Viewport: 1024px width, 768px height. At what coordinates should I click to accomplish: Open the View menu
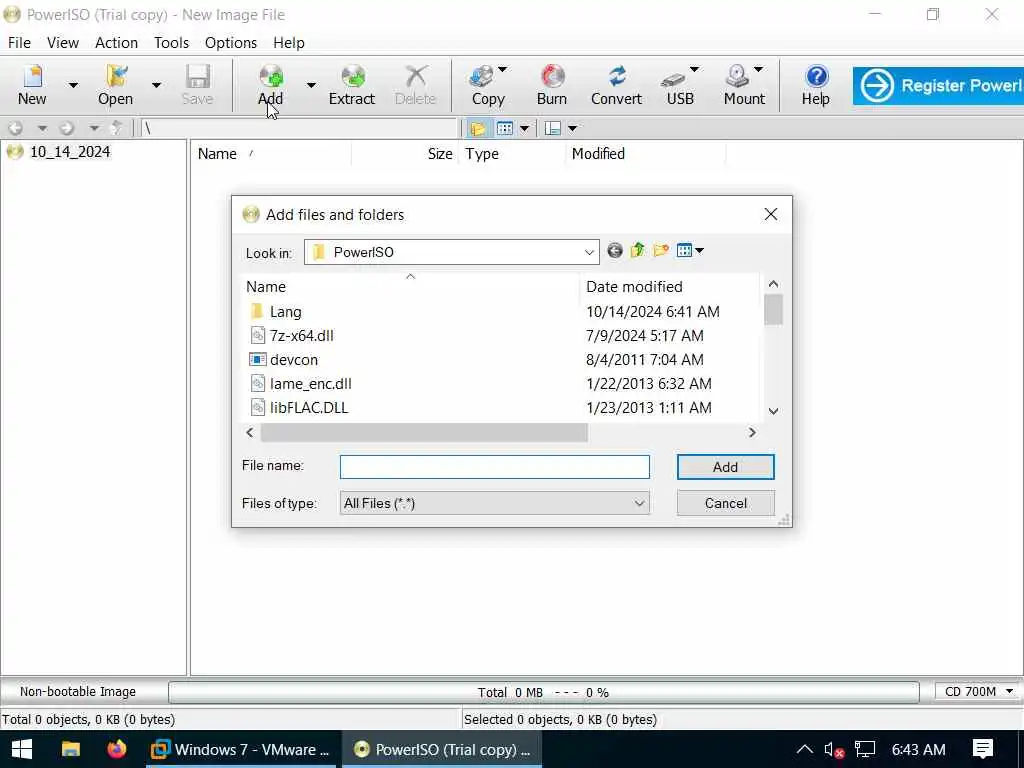[x=63, y=42]
